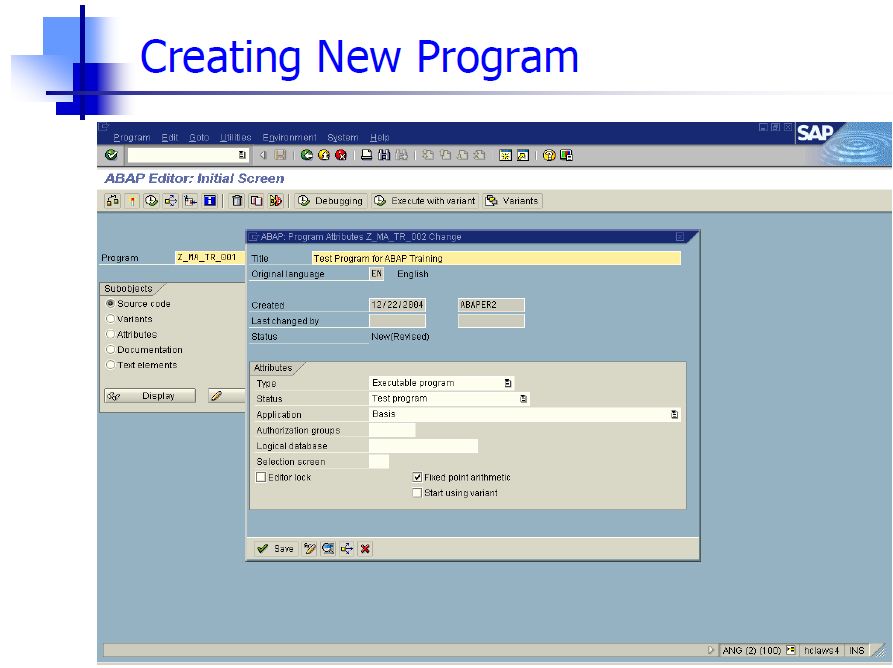The height and width of the screenshot is (668, 893).
Task: Open the Type dropdown showing Executable program
Action: [x=508, y=383]
